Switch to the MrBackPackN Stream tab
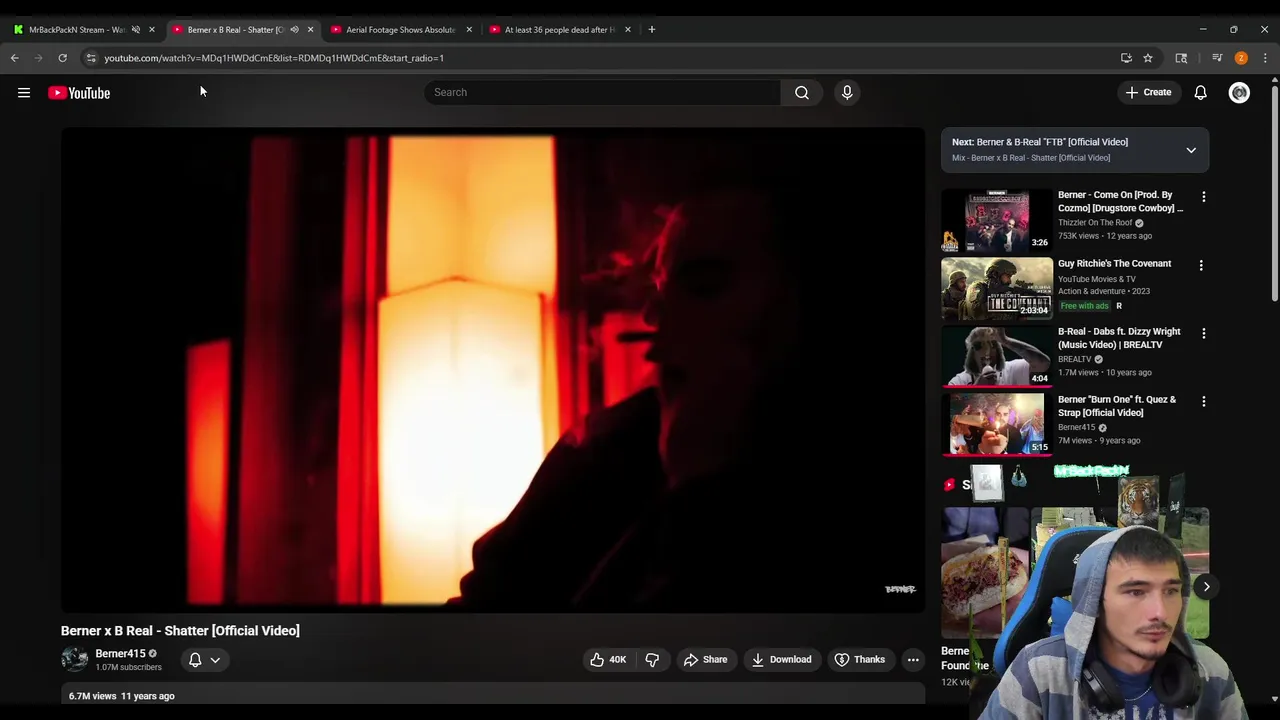Viewport: 1280px width, 720px height. coord(76,29)
